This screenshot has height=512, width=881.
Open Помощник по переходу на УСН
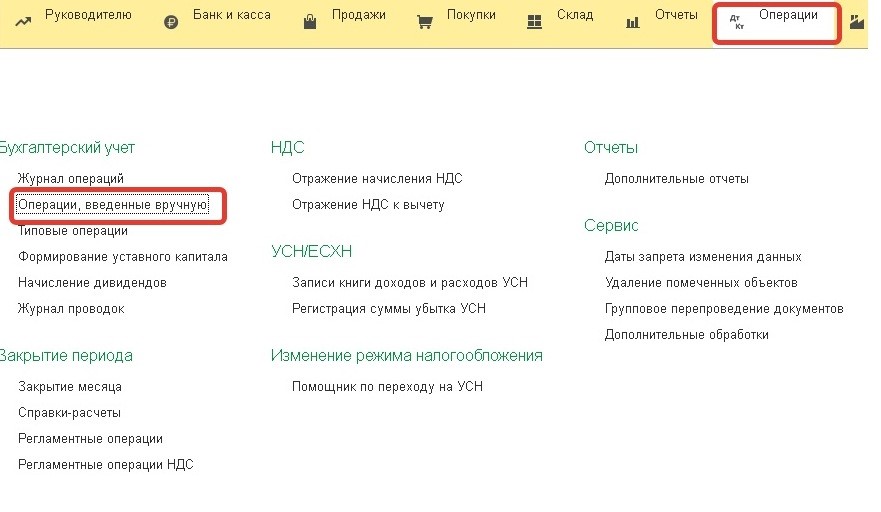point(387,387)
